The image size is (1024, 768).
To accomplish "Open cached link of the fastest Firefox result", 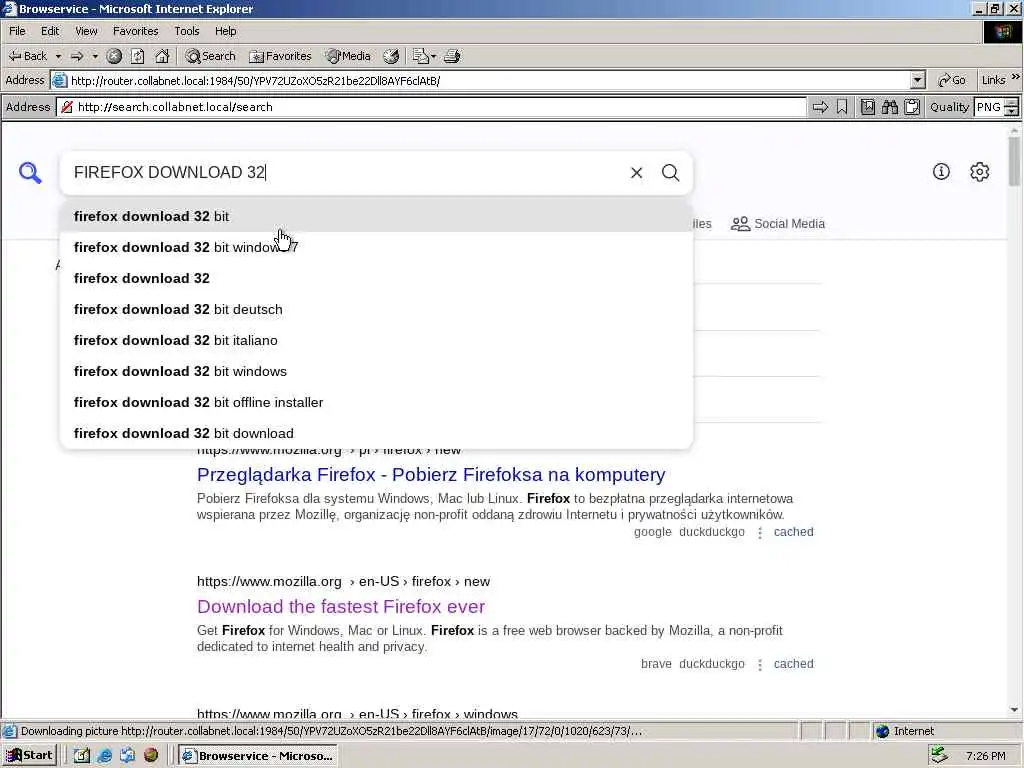I will (x=793, y=664).
